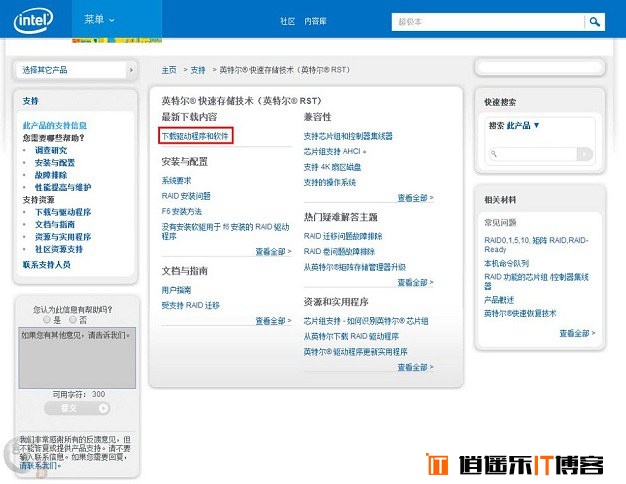Open 英特尔®快速恢复技术 link
The width and height of the screenshot is (626, 484).
520,313
